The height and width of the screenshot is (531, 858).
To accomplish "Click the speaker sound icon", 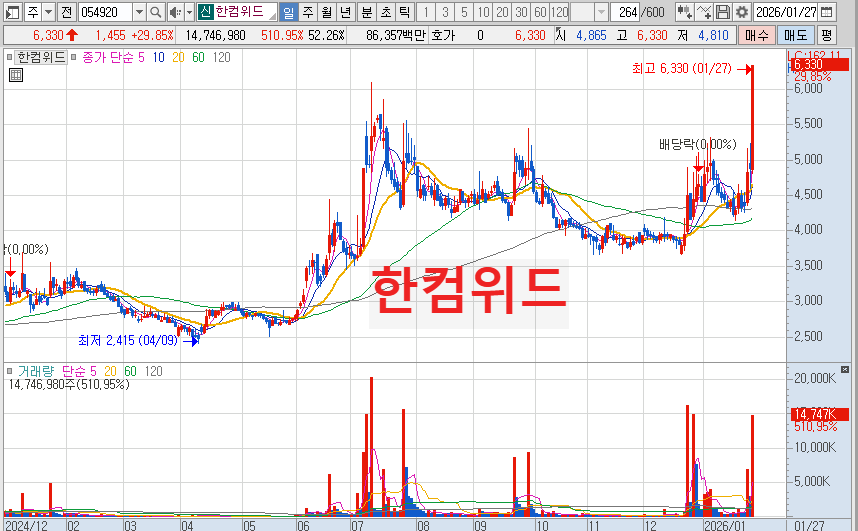I will tap(175, 11).
